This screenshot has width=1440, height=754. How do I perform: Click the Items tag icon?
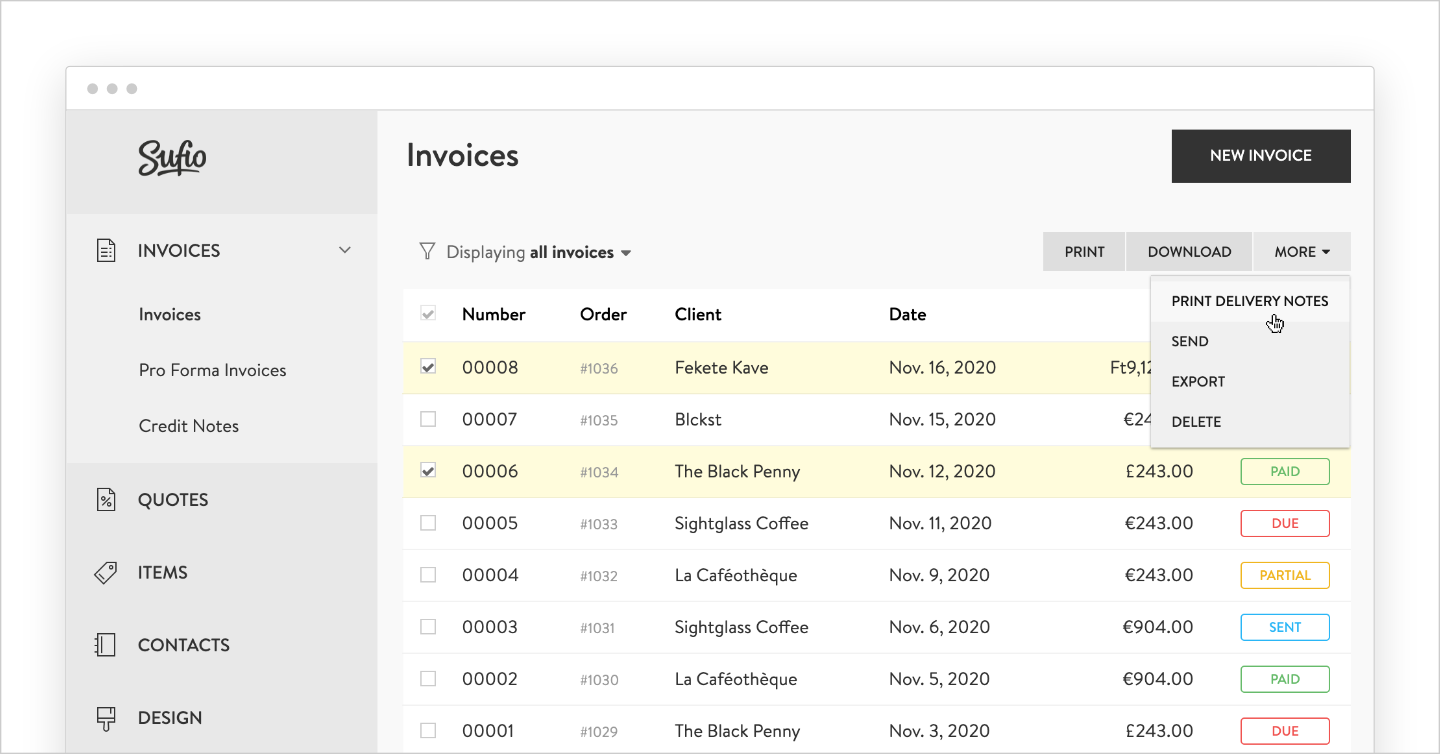[x=105, y=573]
